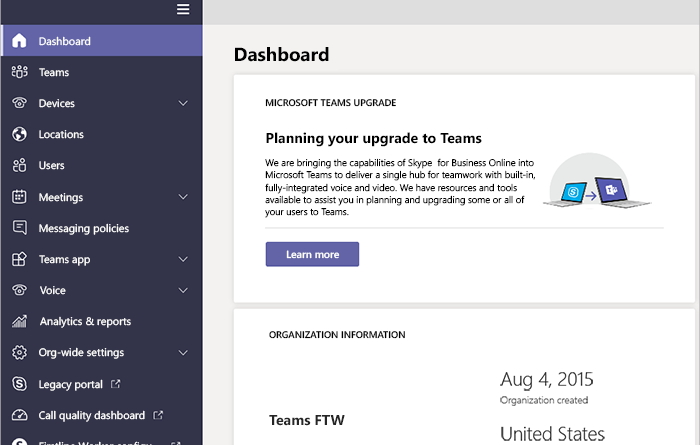Expand the Teams app chevron
This screenshot has height=445, width=700.
click(x=183, y=259)
